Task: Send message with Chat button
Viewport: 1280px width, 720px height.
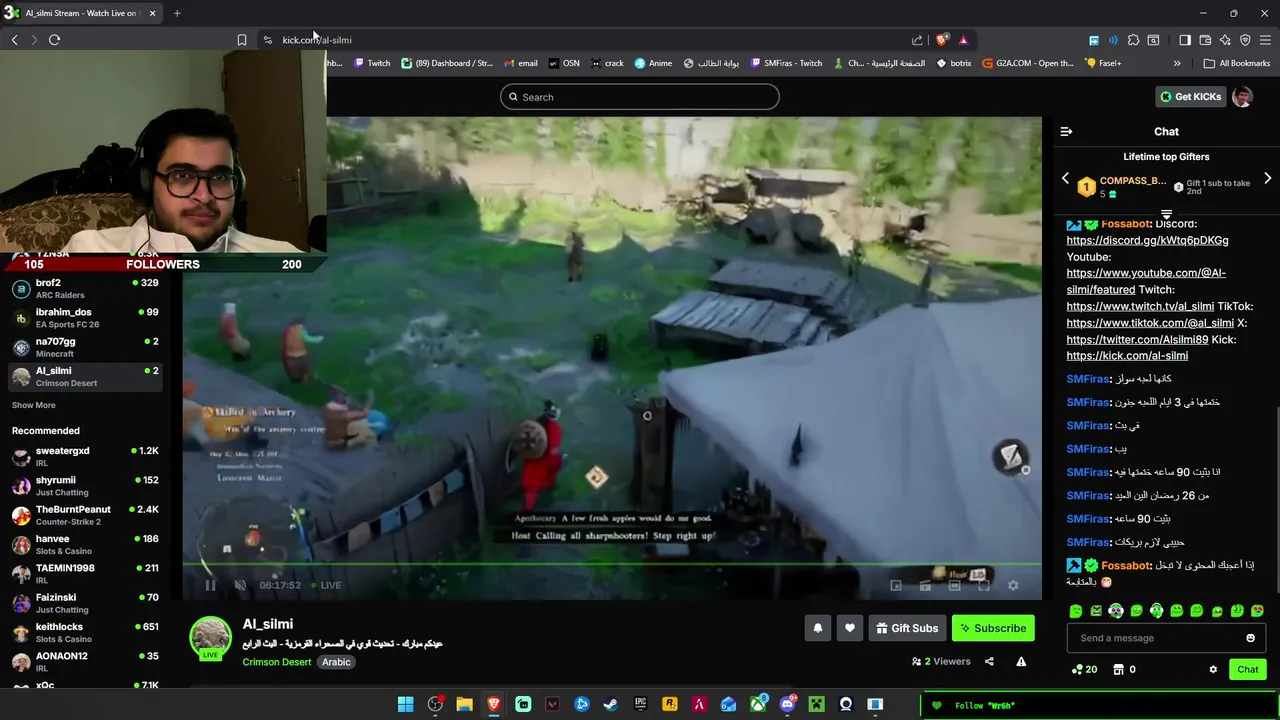Action: (x=1248, y=669)
